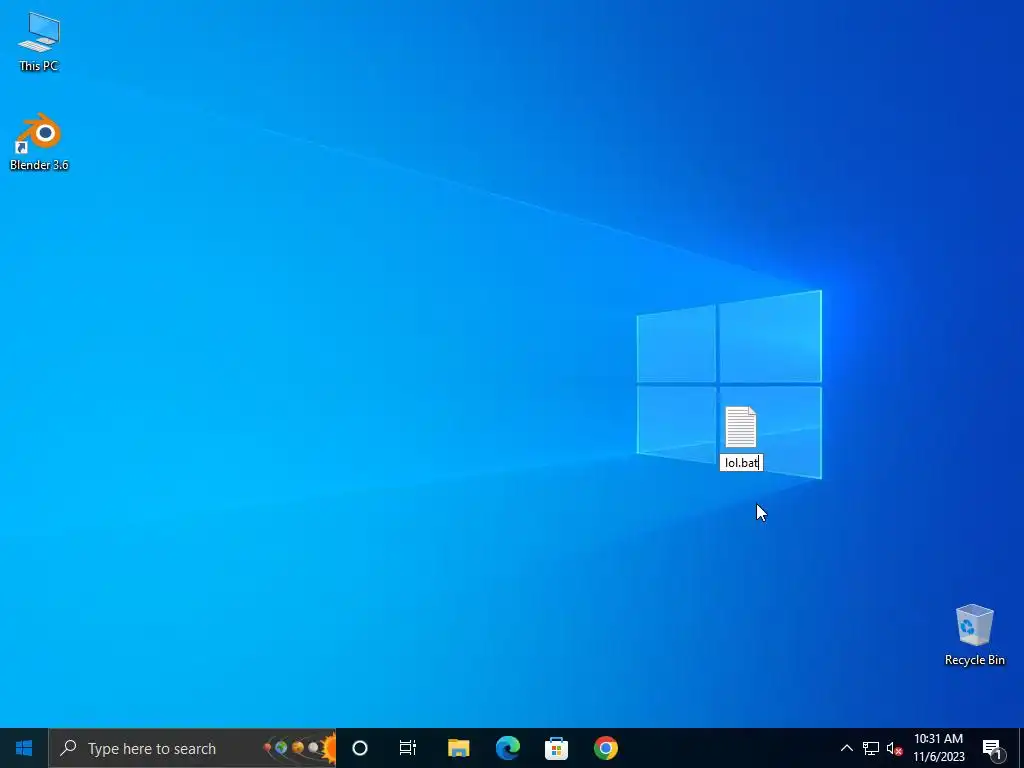
Task: Select the This PC desktop icon
Action: [39, 41]
